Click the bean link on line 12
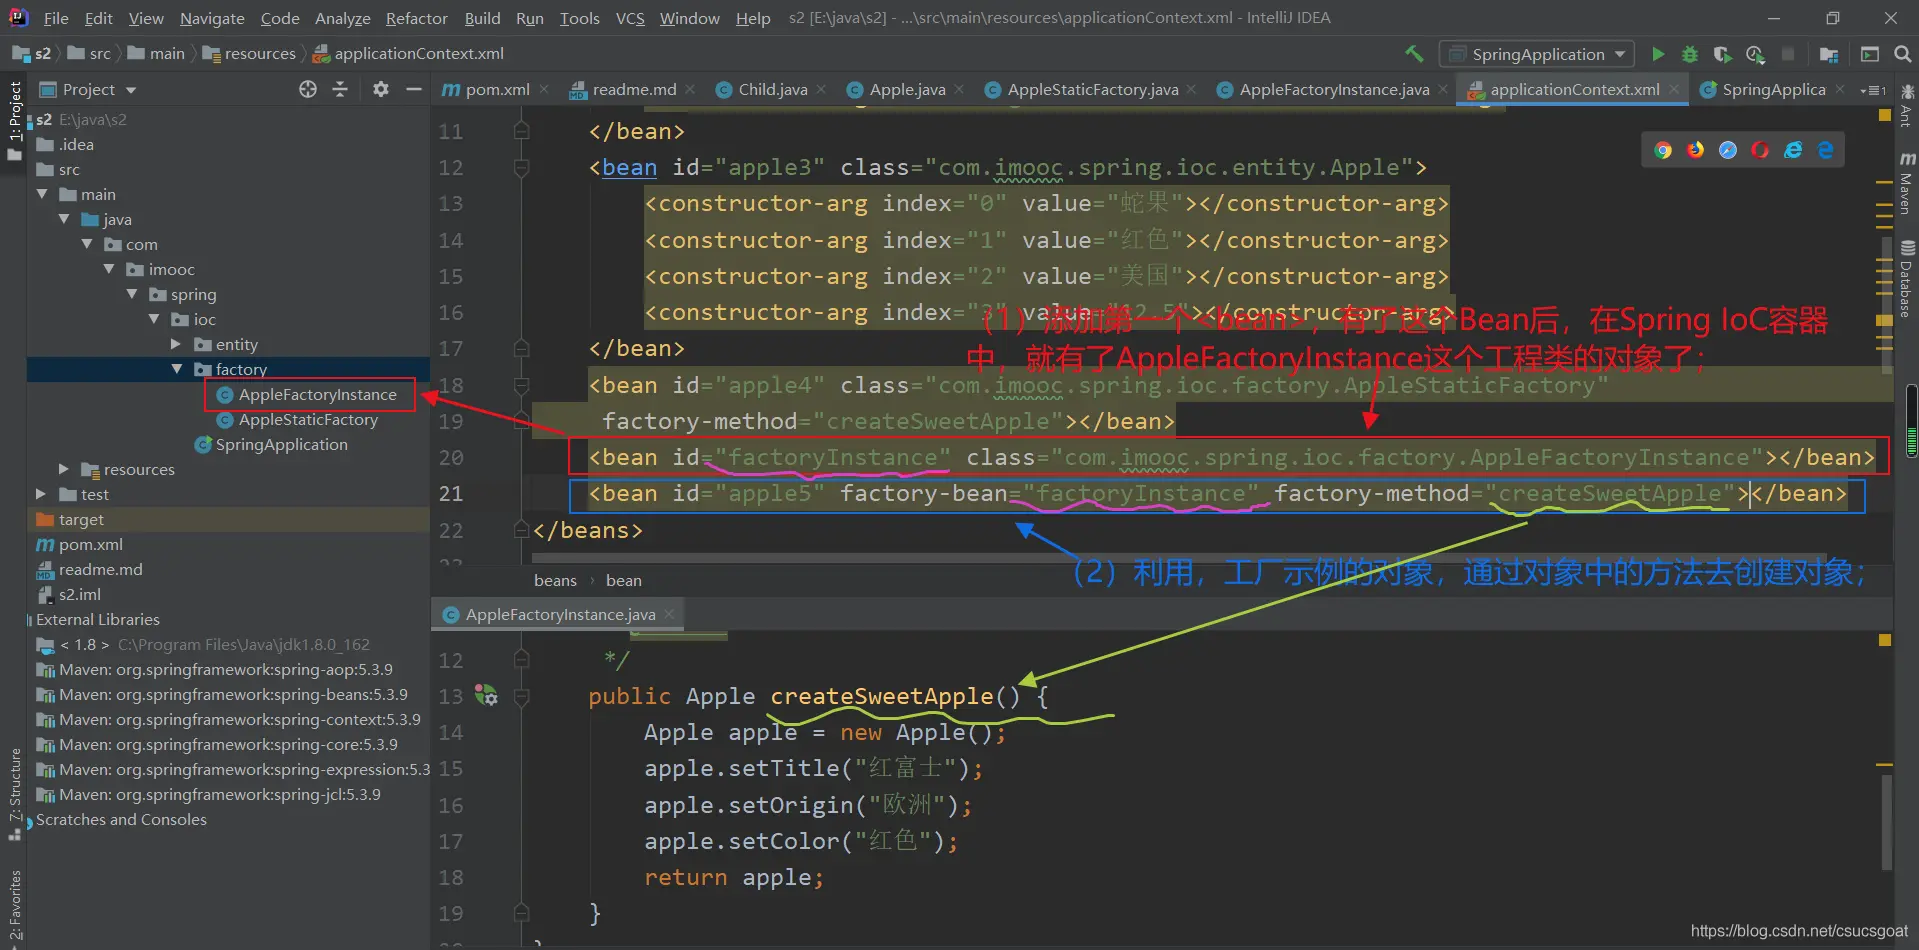1919x950 pixels. [x=629, y=168]
